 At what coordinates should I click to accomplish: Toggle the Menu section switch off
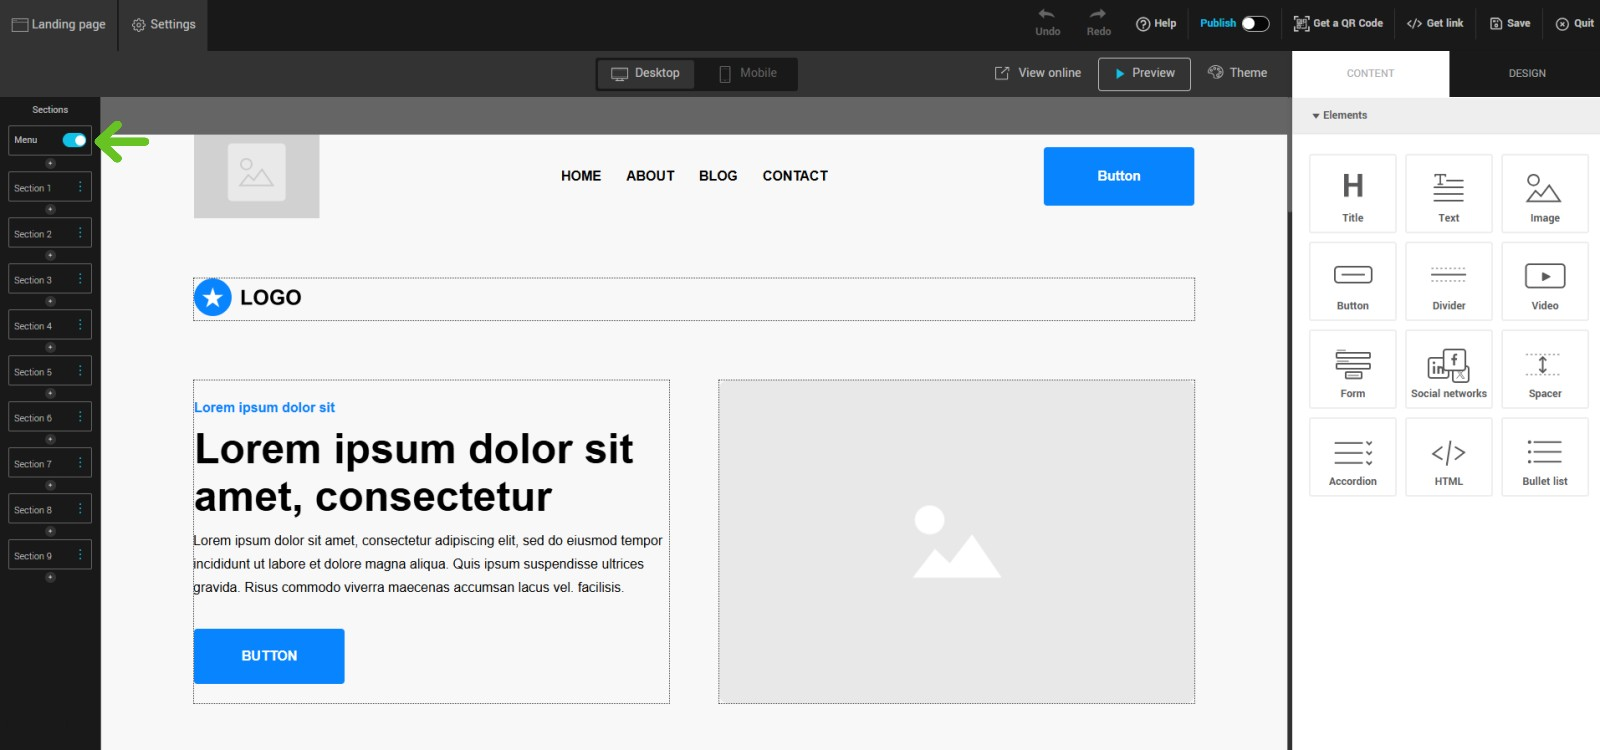(74, 140)
